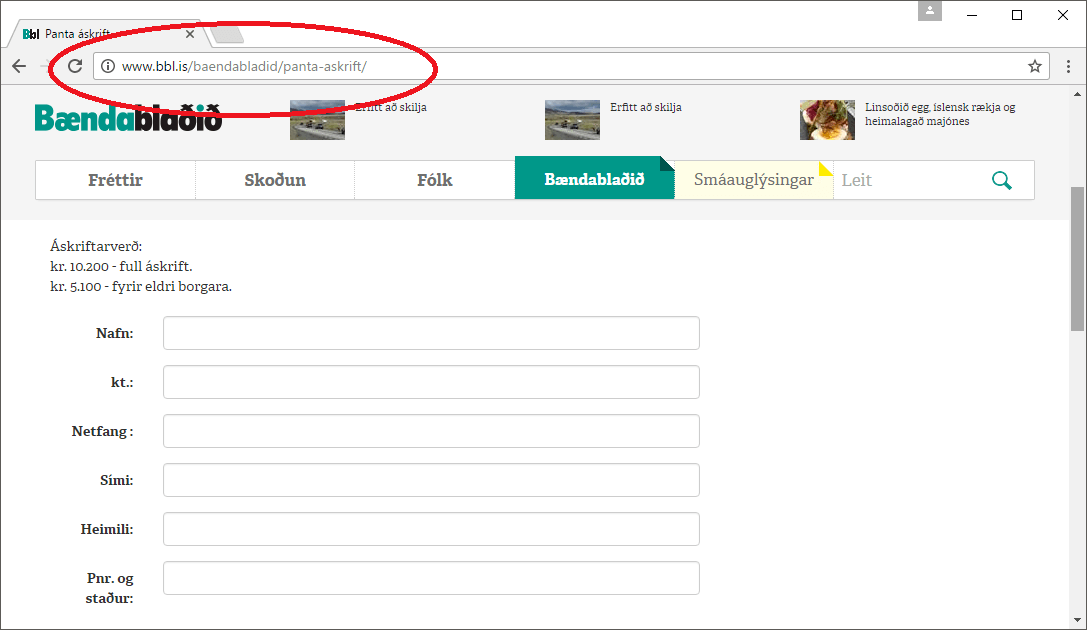The height and width of the screenshot is (630, 1087).
Task: Click the first road landscape thumbnail
Action: 318,120
